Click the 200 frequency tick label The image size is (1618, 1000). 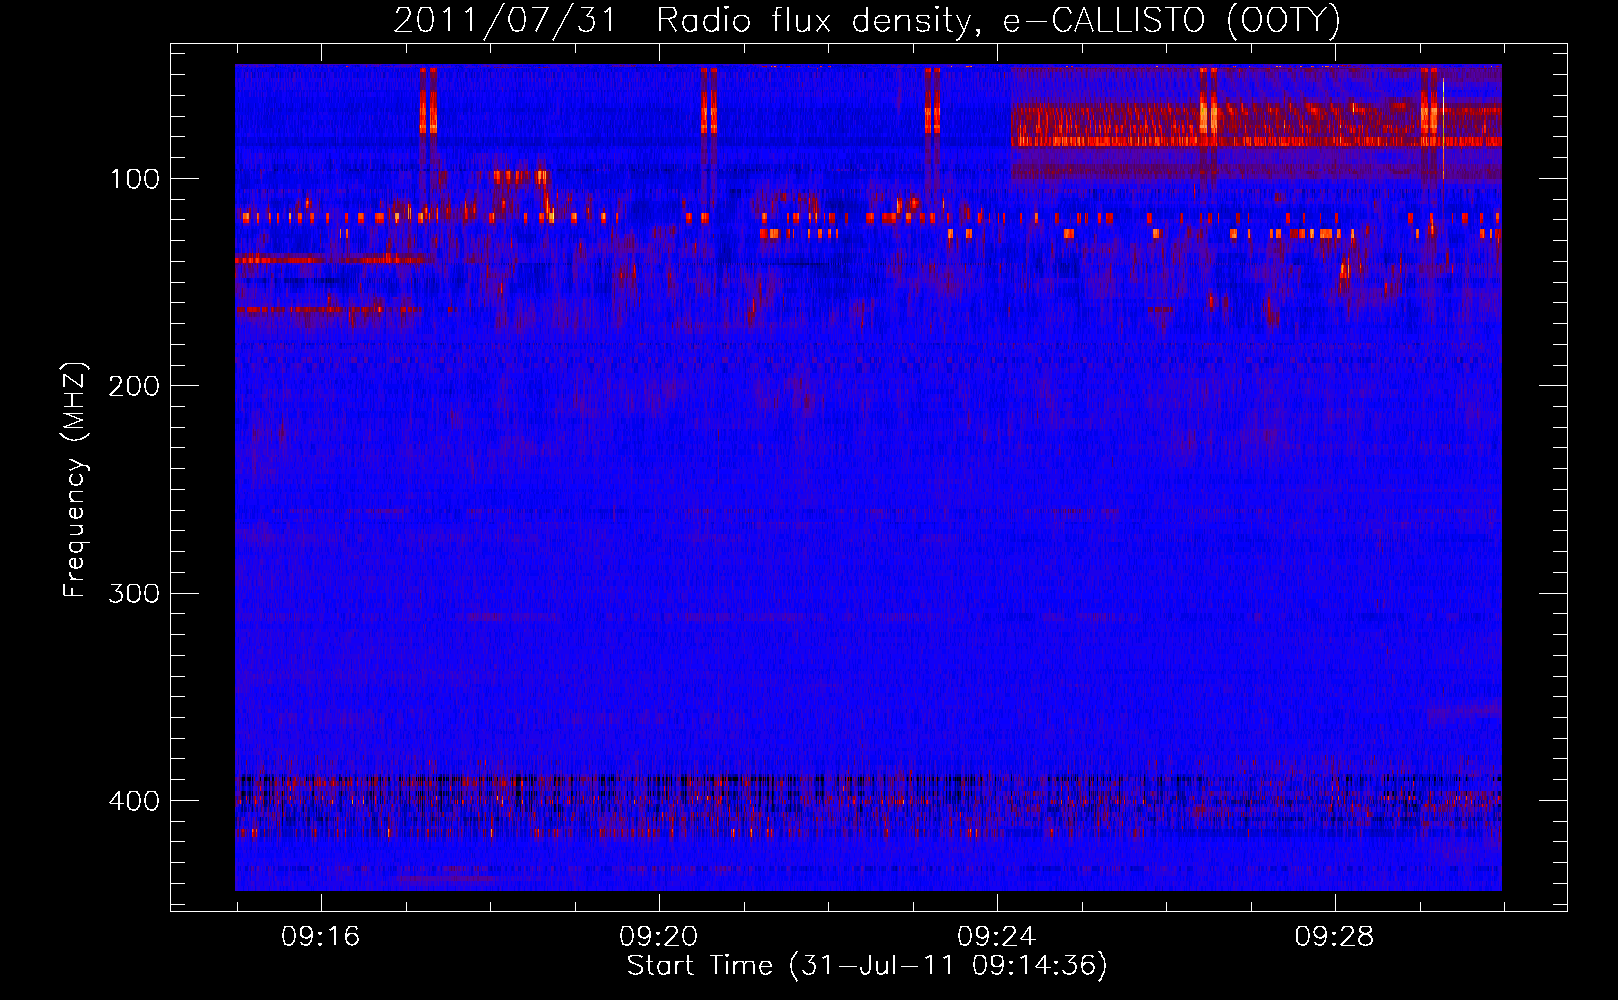135,386
